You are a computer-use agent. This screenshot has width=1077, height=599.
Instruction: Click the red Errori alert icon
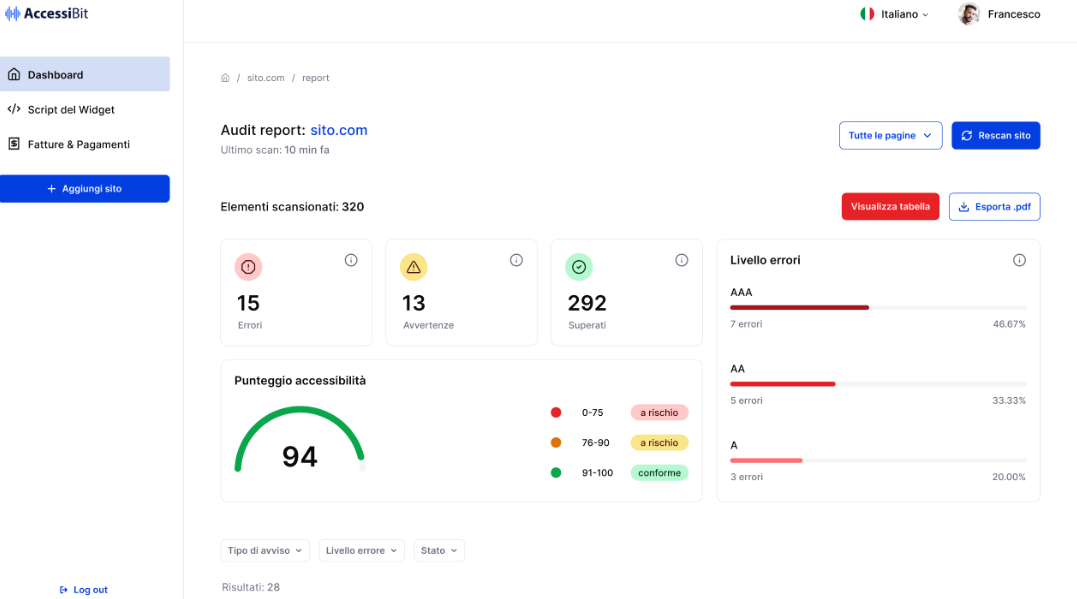pyautogui.click(x=248, y=267)
